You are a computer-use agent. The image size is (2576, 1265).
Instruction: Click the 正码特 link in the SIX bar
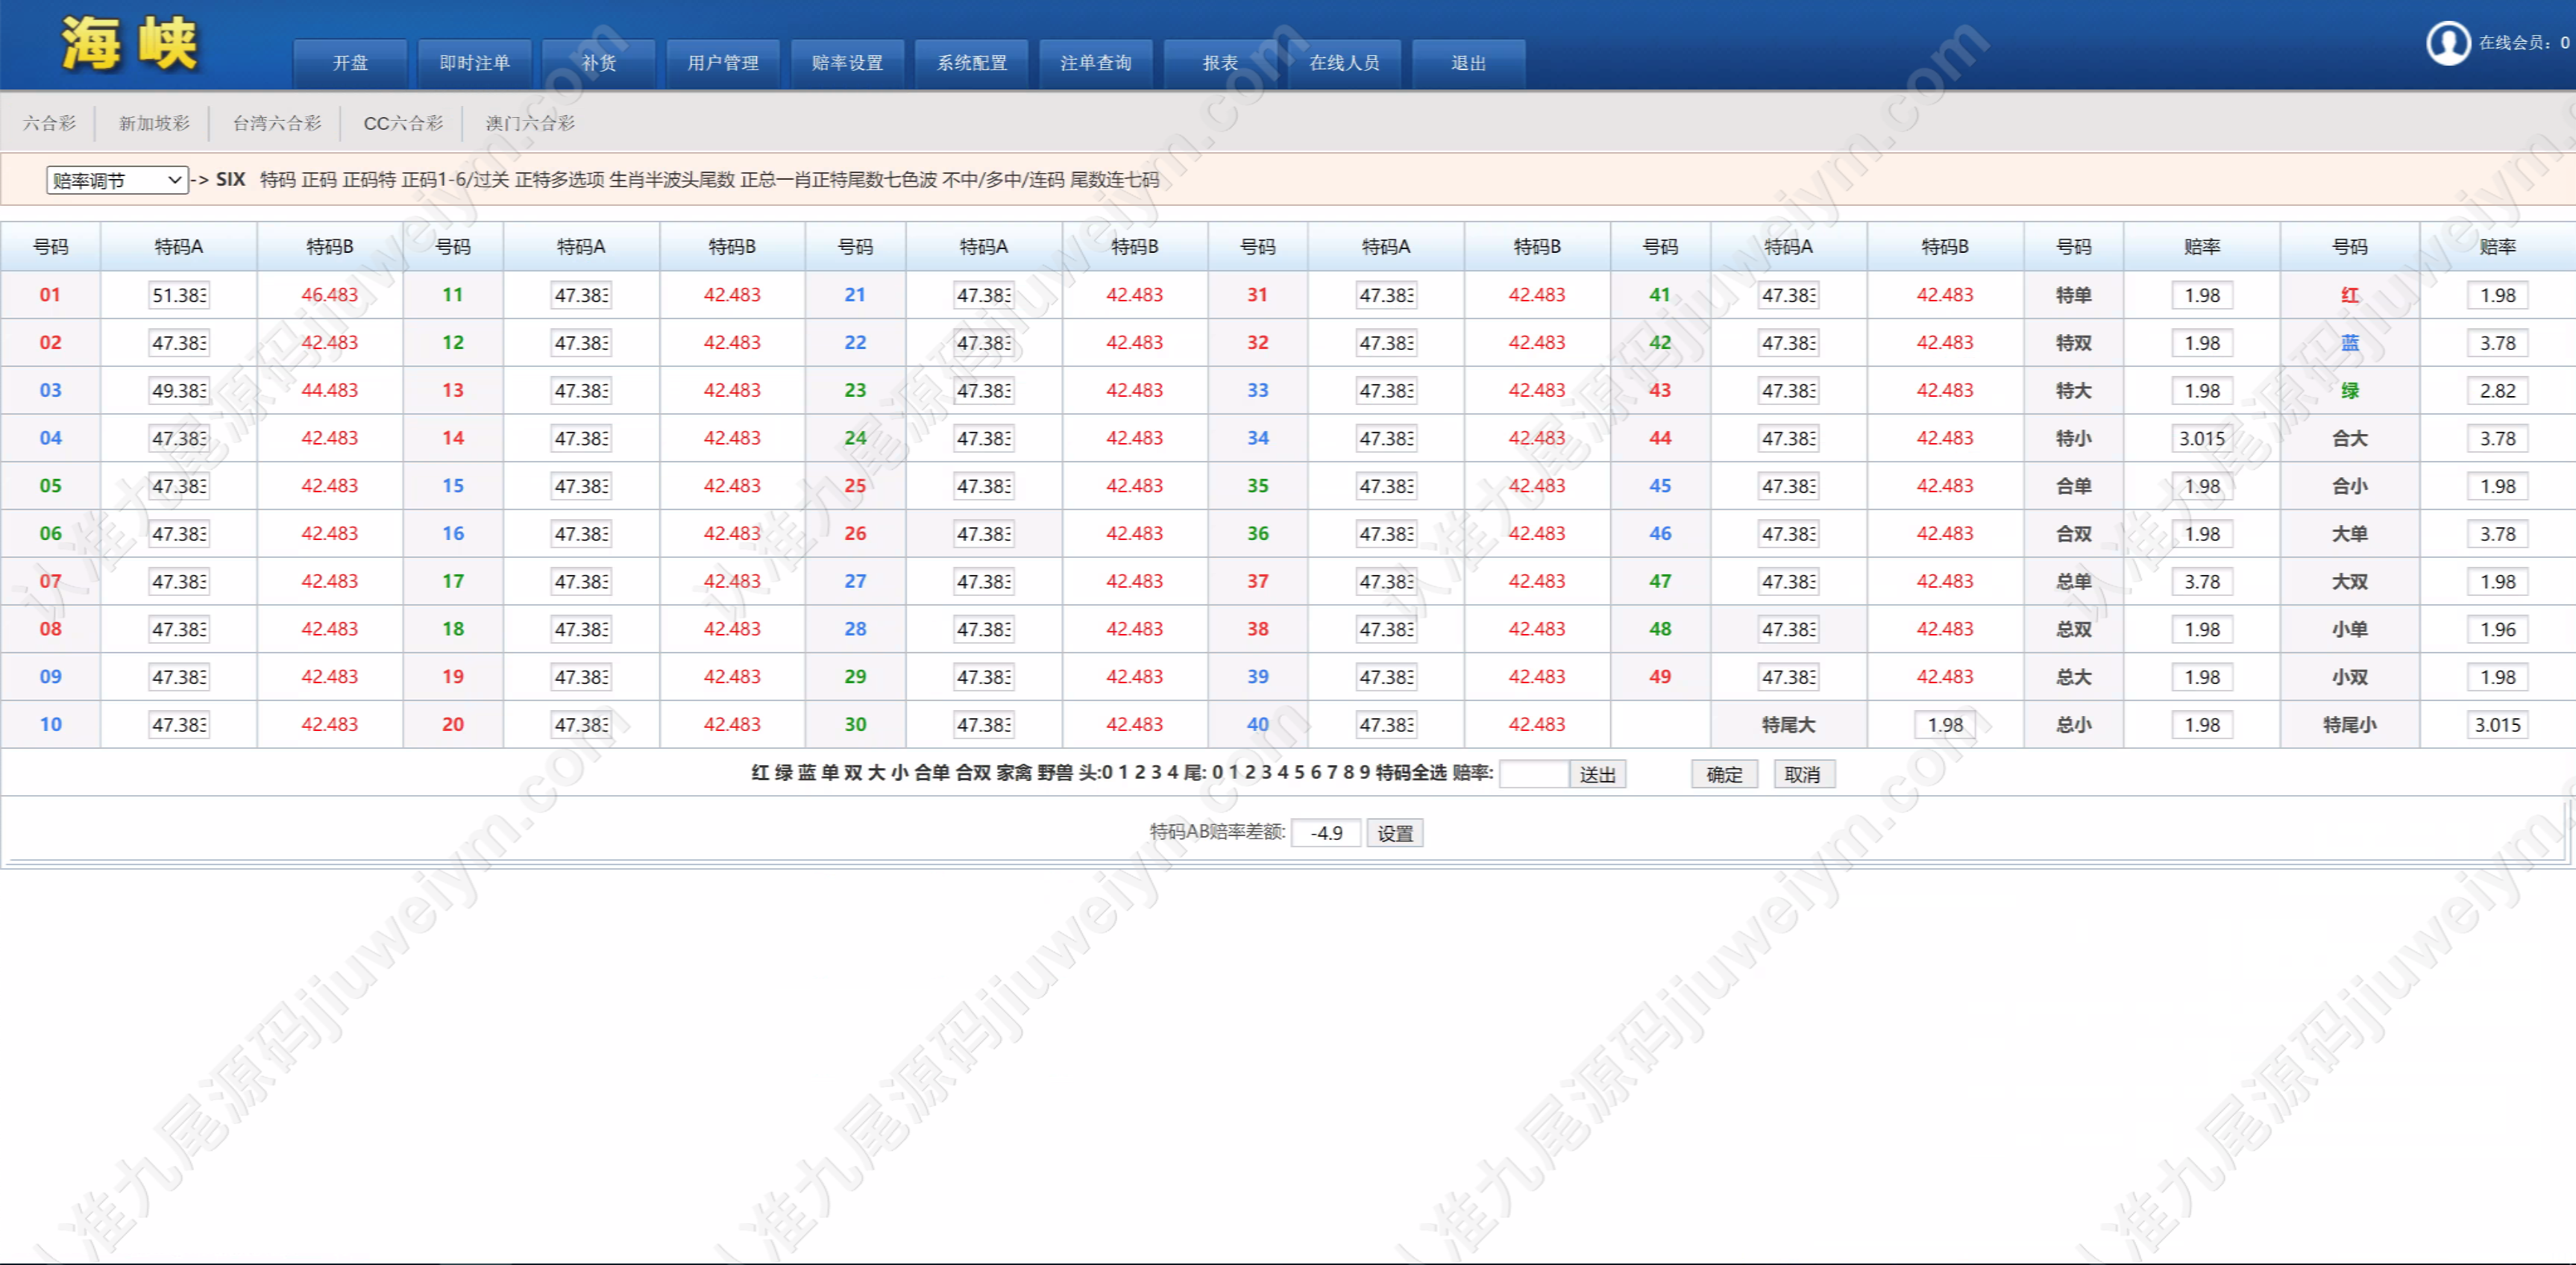369,180
